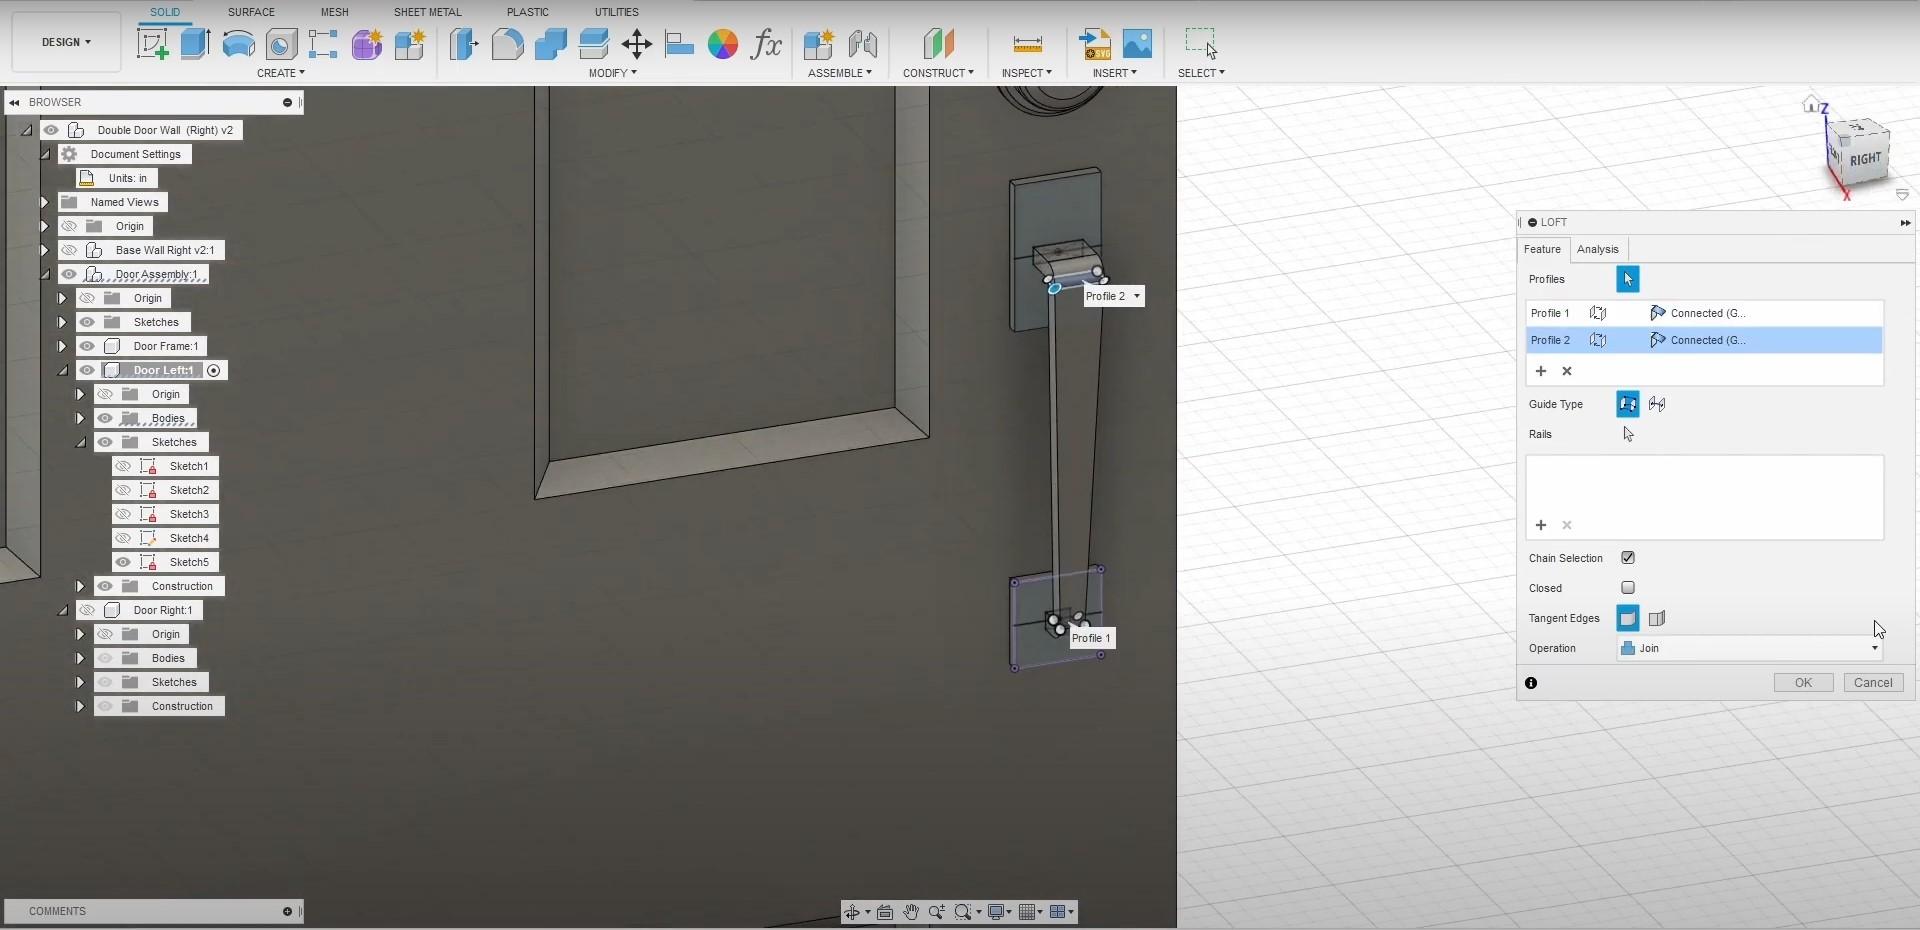Switch to the MESH tab
Viewport: 1920px width, 930px height.
pos(334,12)
